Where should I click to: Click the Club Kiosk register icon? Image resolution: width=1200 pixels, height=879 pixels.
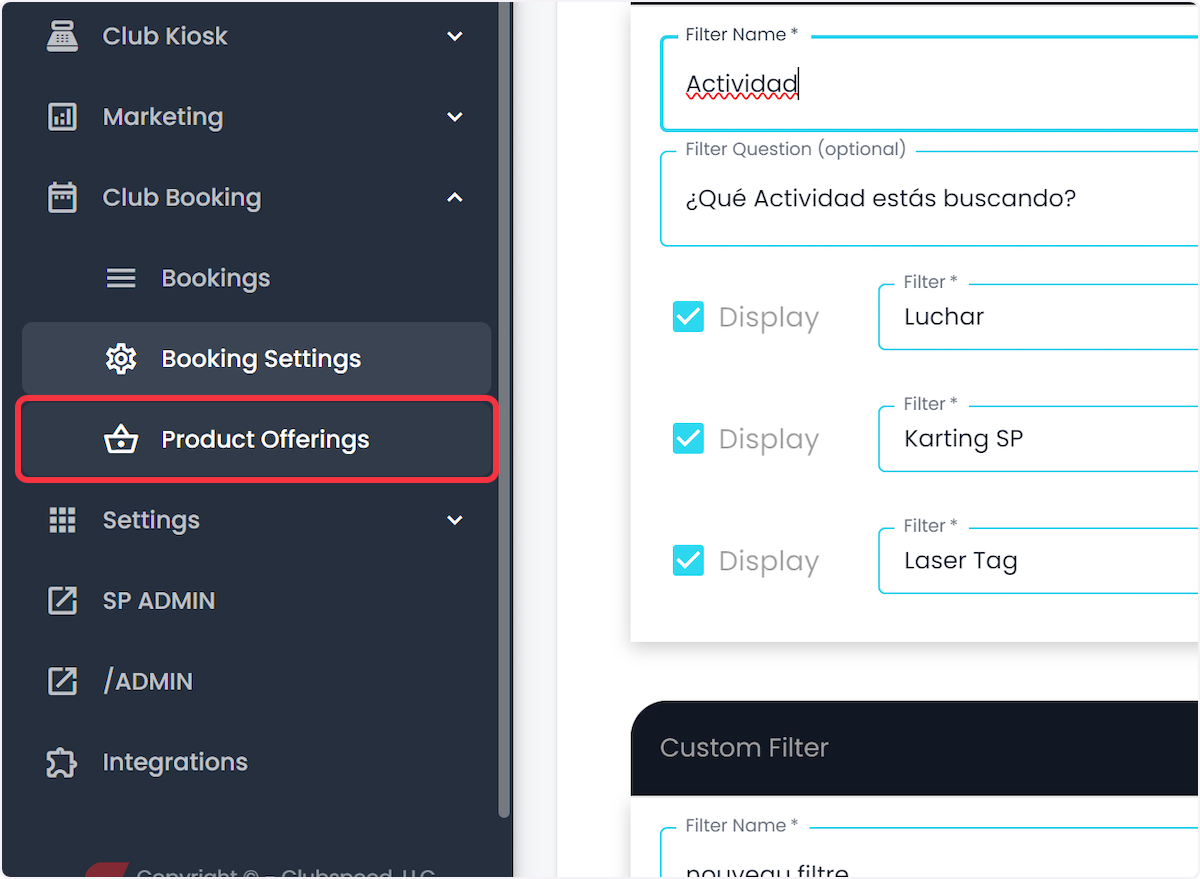tap(62, 36)
